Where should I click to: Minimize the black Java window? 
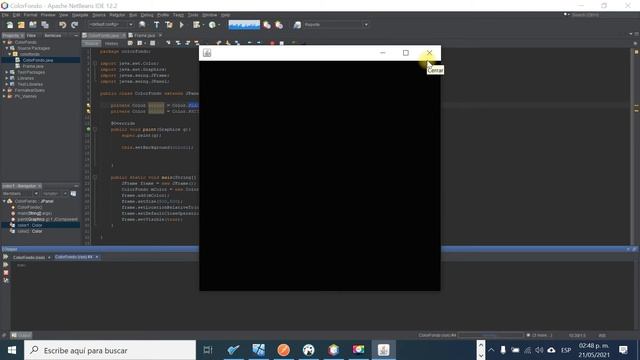click(x=382, y=53)
